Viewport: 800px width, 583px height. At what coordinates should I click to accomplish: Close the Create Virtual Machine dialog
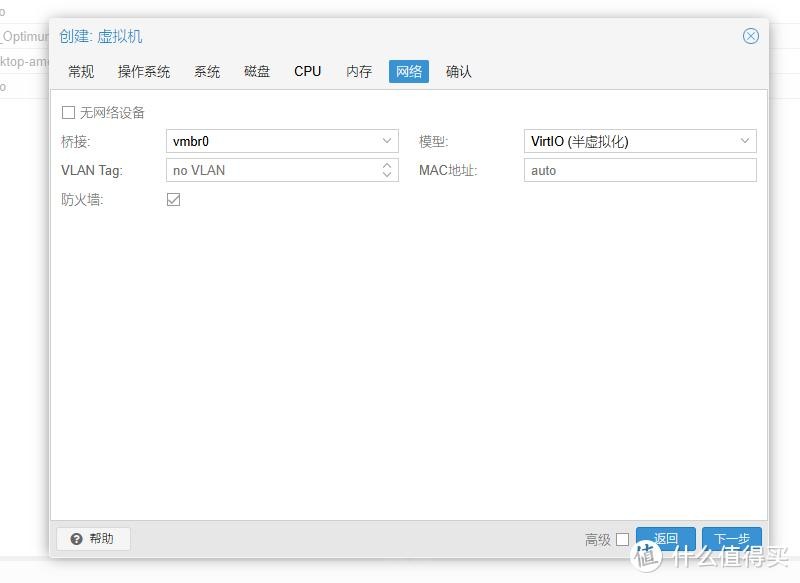point(750,36)
